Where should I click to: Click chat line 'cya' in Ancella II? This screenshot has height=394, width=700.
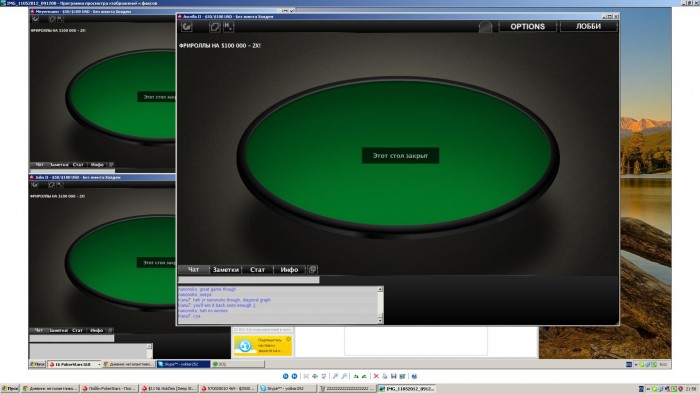click(x=189, y=316)
